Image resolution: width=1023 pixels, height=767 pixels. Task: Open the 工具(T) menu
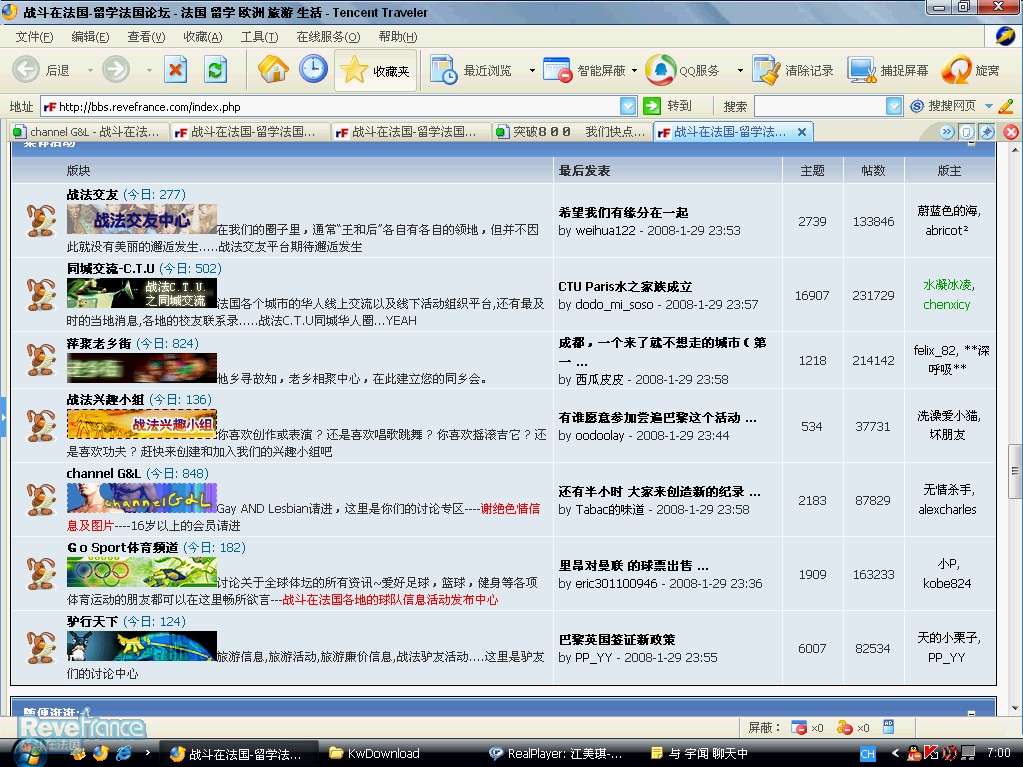[259, 37]
